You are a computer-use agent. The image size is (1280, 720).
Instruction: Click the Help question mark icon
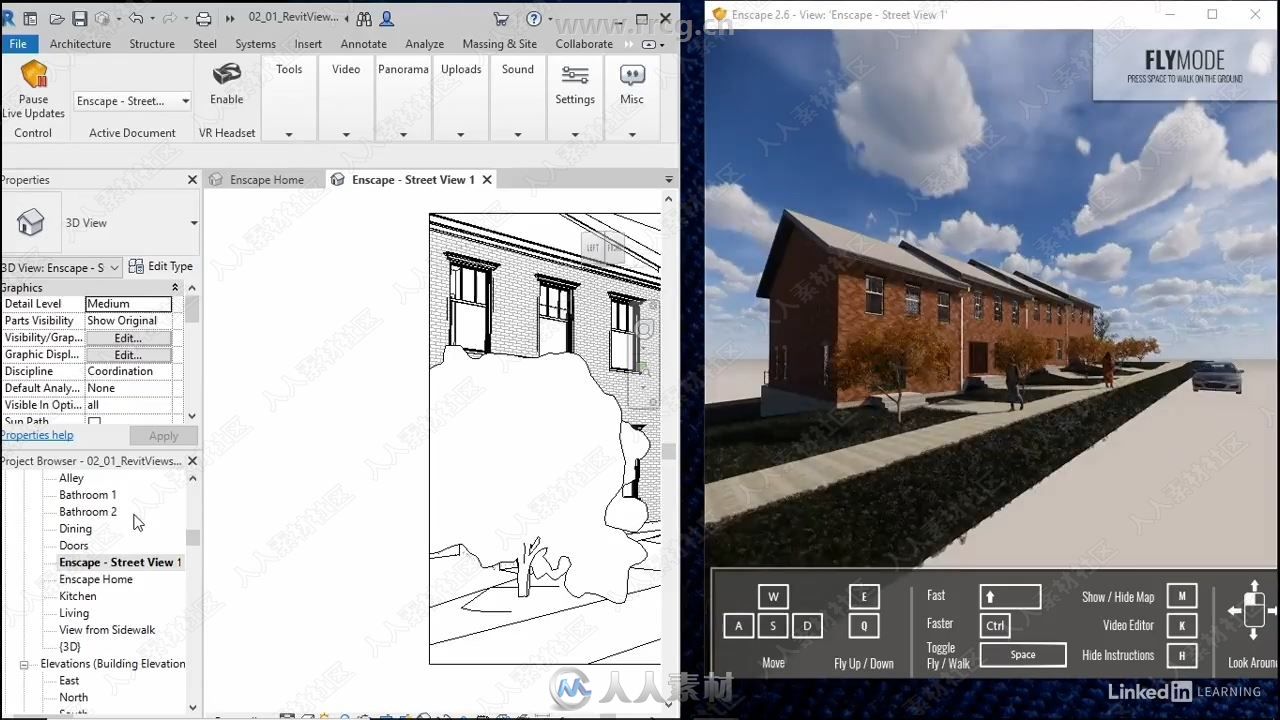tap(534, 18)
